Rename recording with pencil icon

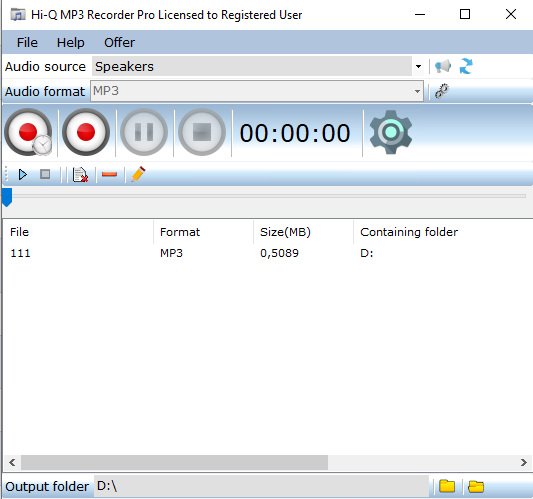138,174
